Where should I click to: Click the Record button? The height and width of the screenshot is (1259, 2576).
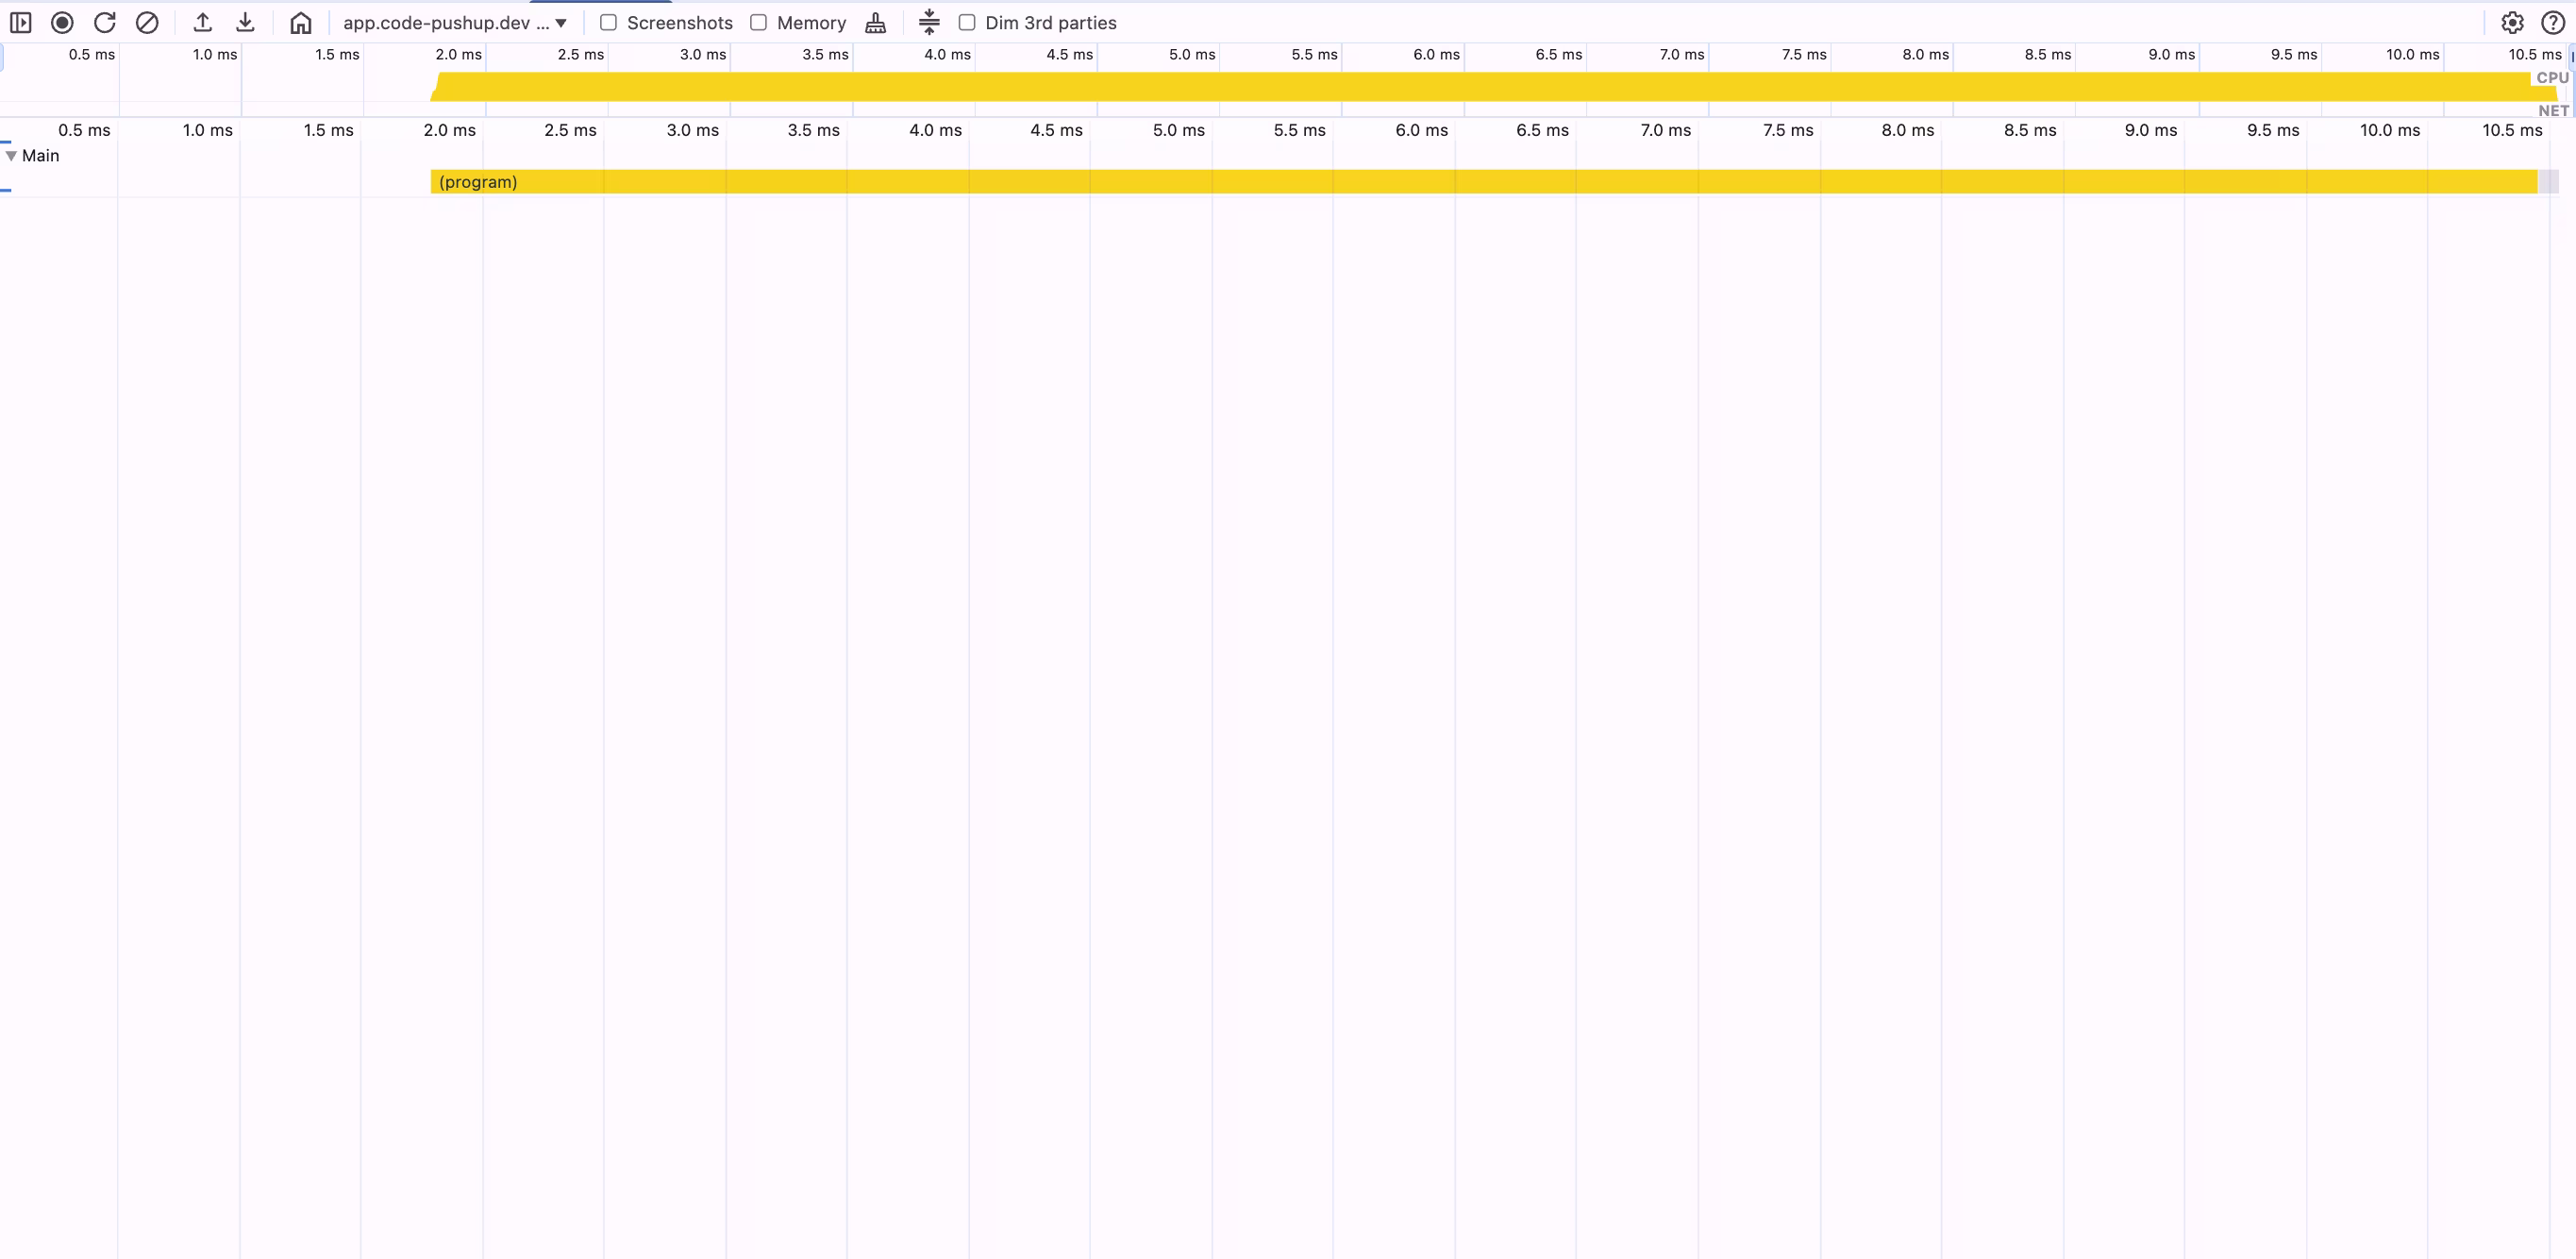coord(62,22)
